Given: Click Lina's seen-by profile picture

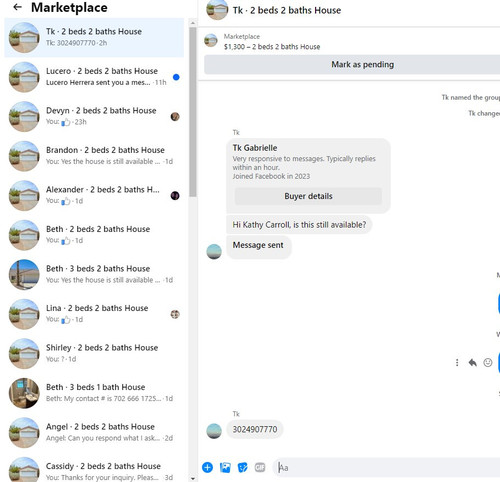Looking at the screenshot, I should point(175,314).
